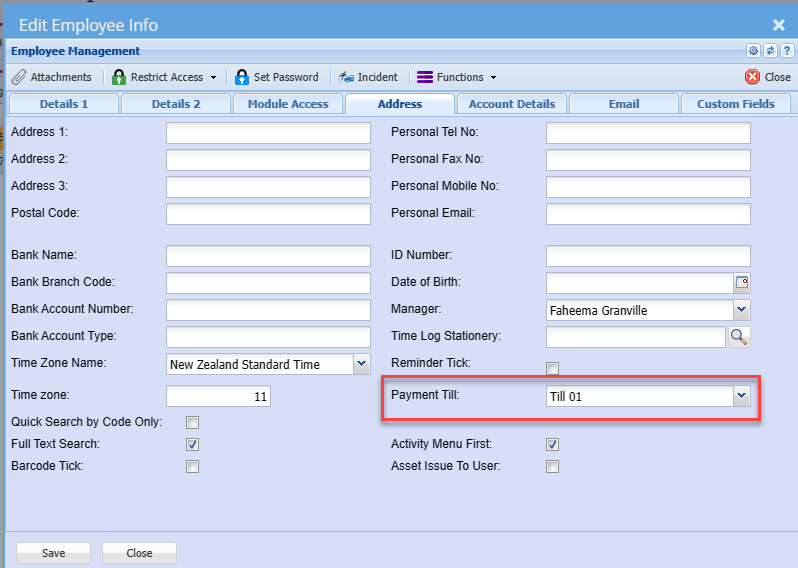
Task: Tick the Barcode Tick checkbox
Action: pos(192,466)
